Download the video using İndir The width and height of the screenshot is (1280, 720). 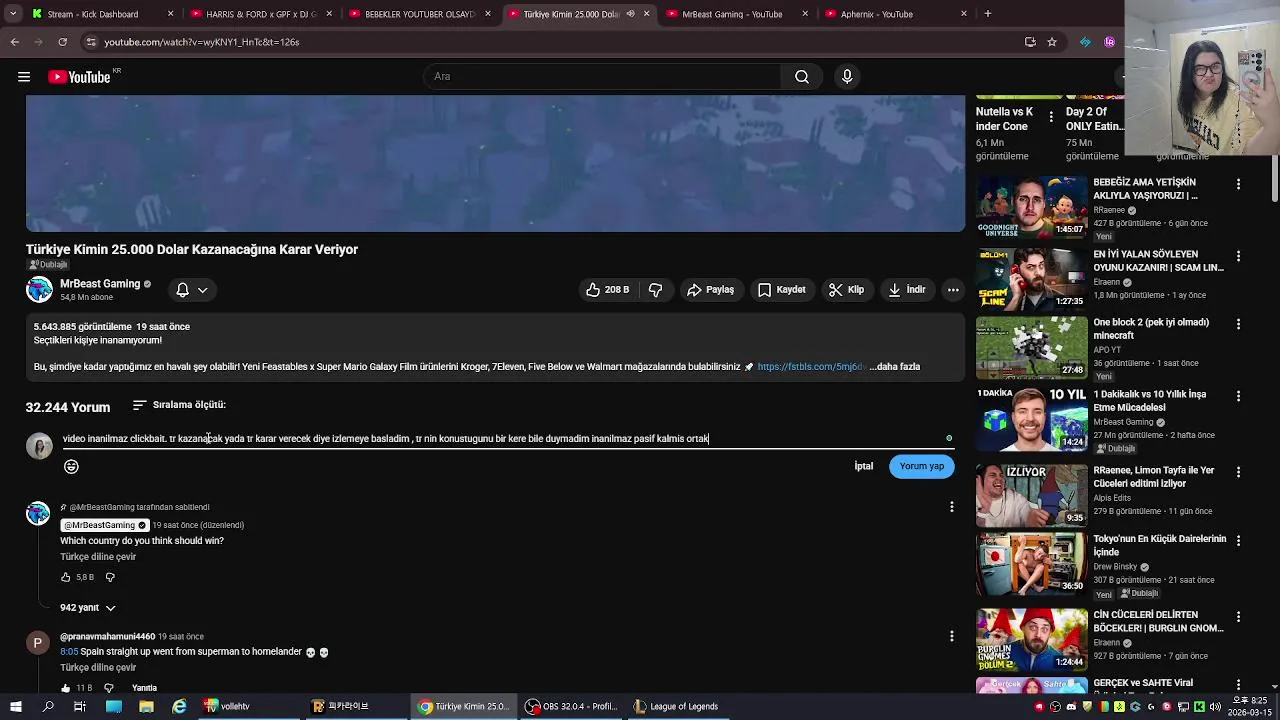[x=906, y=290]
